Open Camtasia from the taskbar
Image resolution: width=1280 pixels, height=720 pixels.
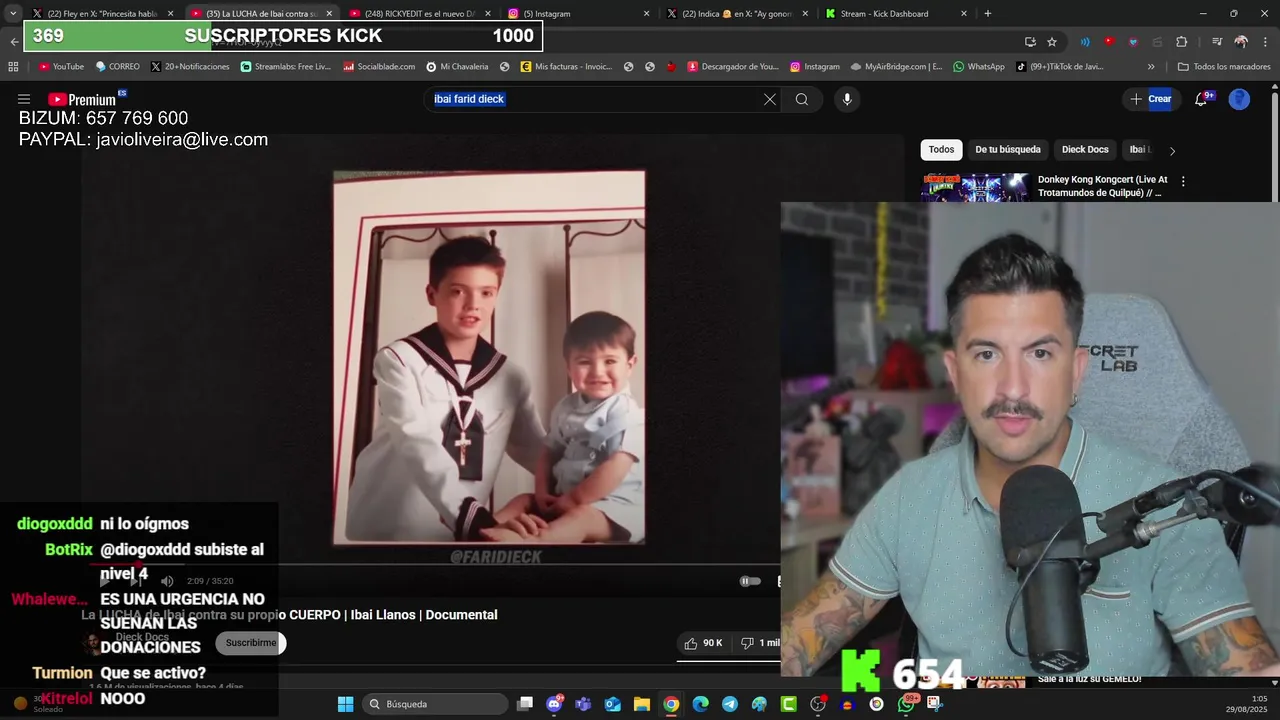pyautogui.click(x=789, y=704)
